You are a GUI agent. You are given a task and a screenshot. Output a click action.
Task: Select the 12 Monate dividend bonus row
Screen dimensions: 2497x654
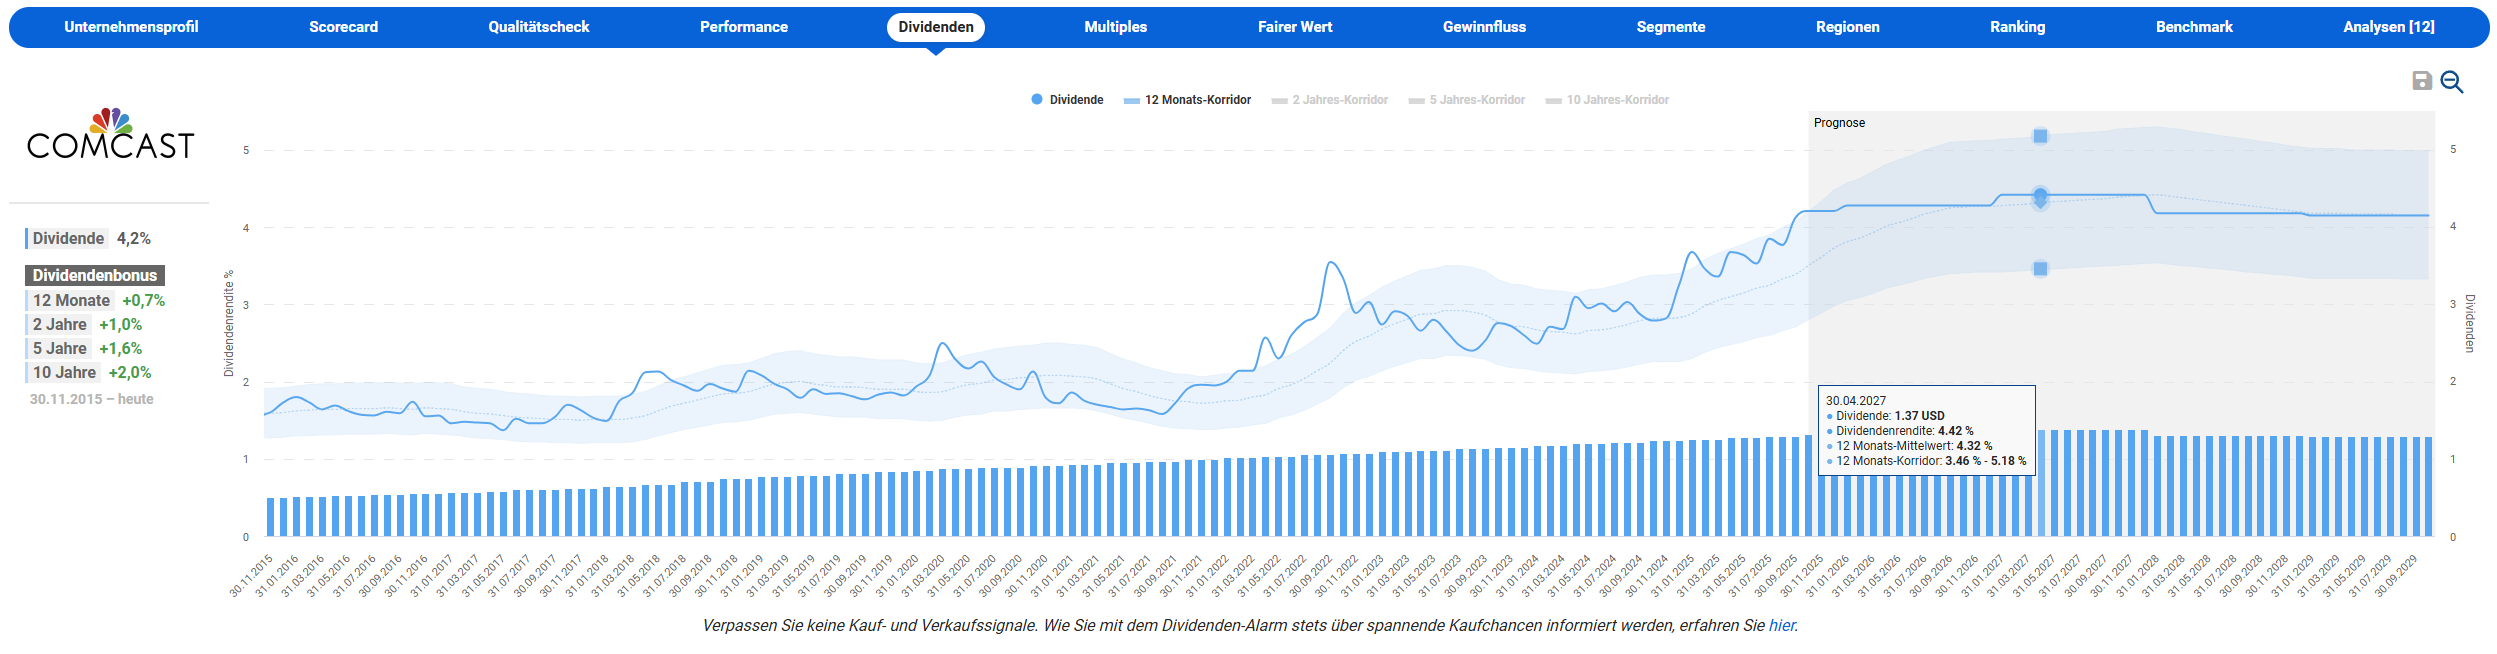pyautogui.click(x=71, y=300)
